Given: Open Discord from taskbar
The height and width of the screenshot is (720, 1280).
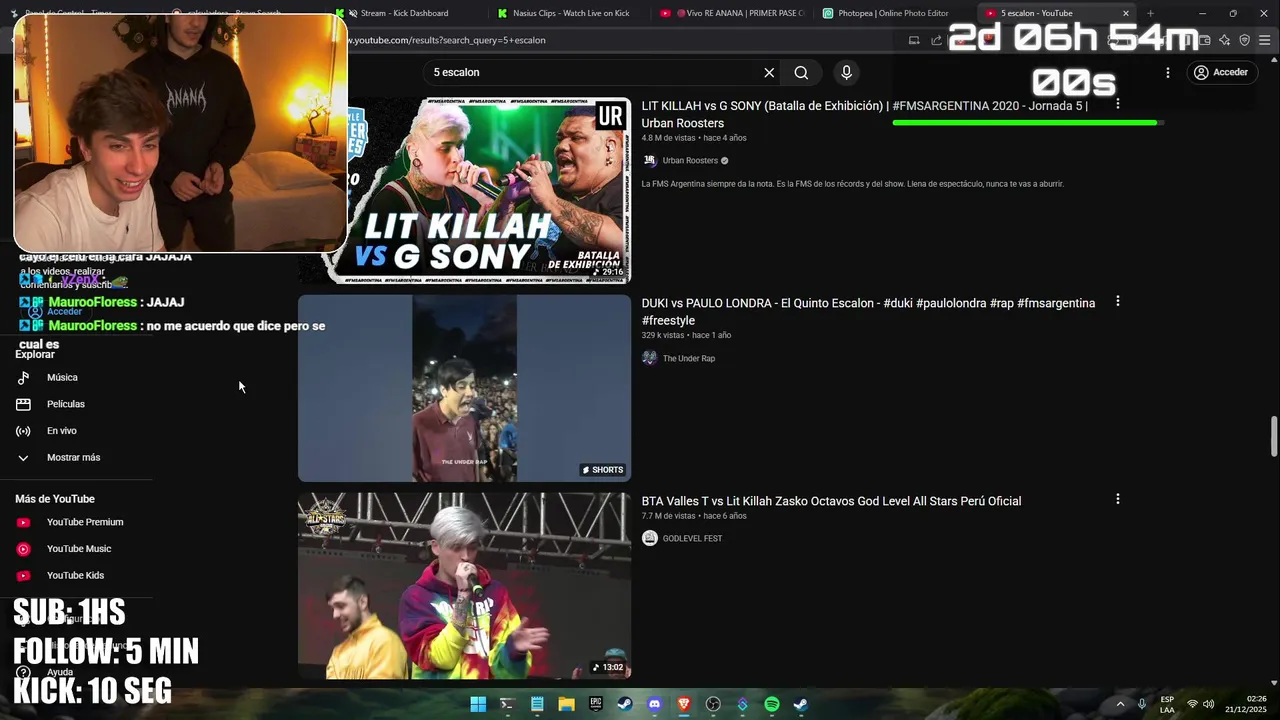Looking at the screenshot, I should (x=655, y=704).
